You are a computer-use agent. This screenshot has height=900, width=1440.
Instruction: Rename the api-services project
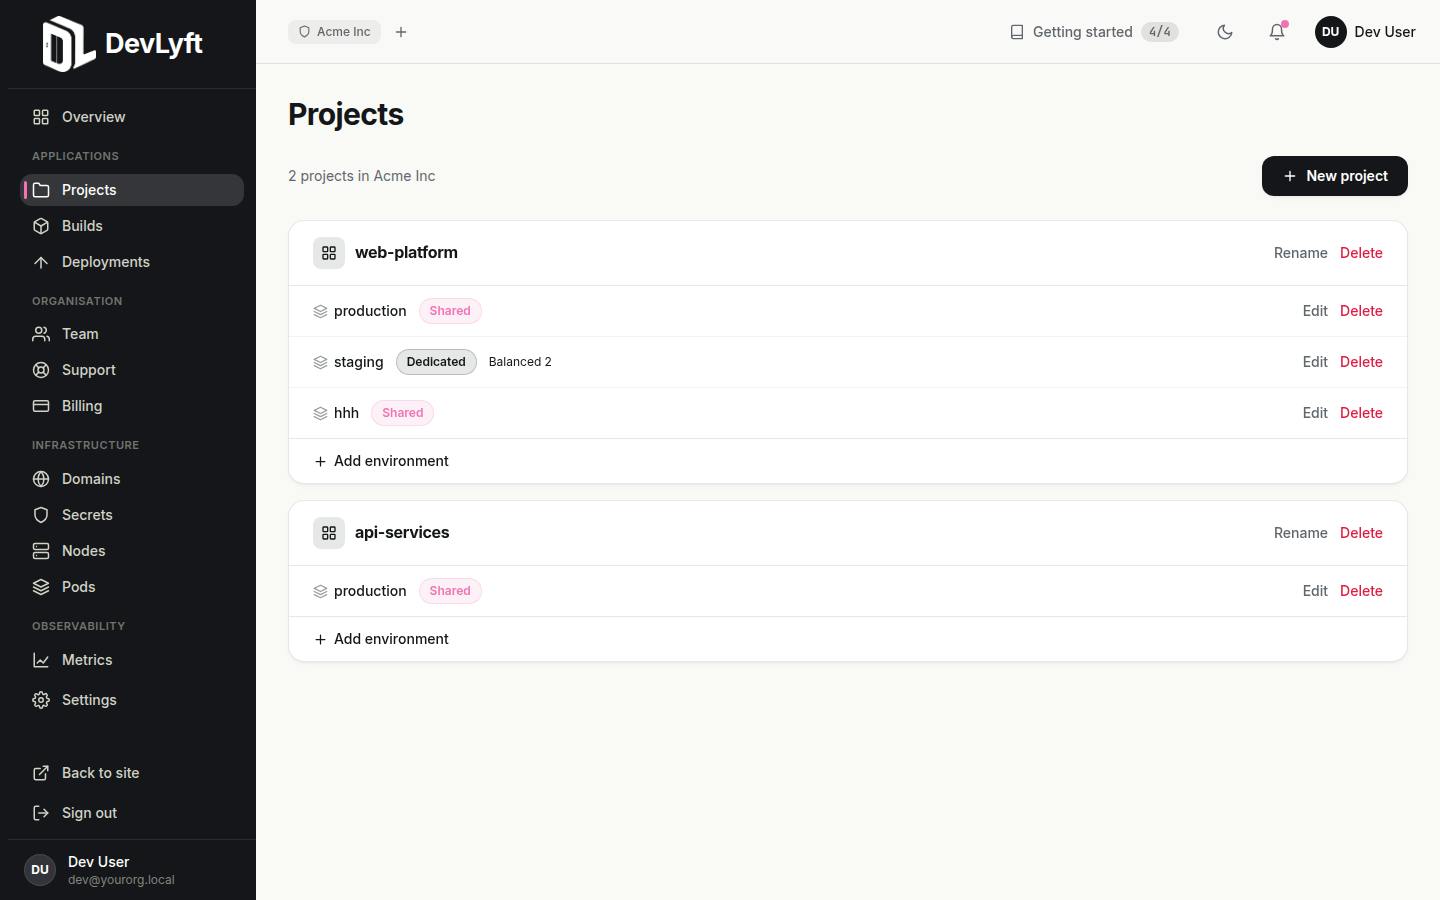(x=1300, y=533)
